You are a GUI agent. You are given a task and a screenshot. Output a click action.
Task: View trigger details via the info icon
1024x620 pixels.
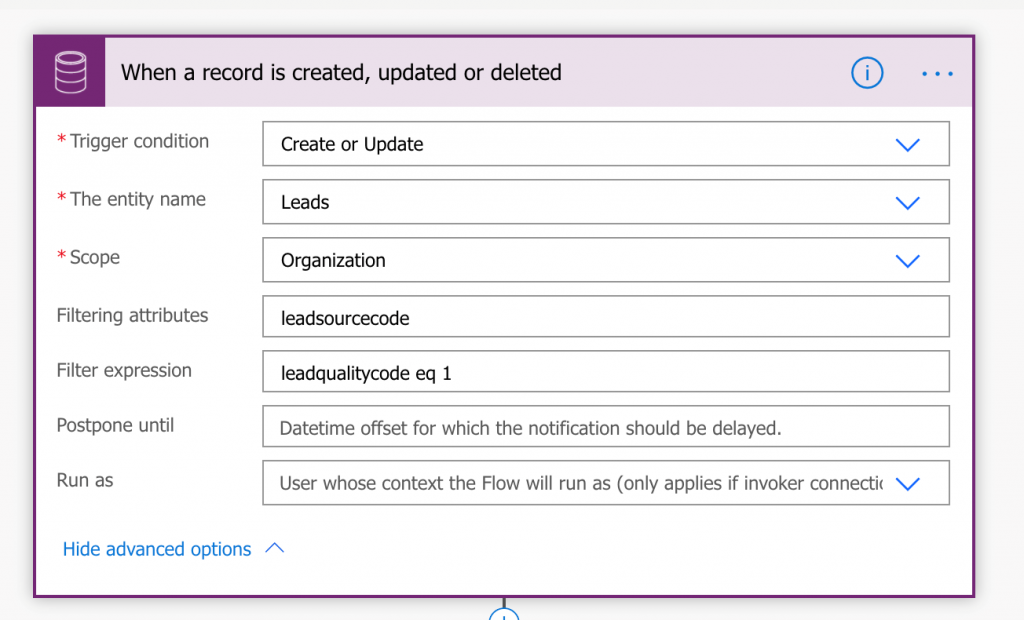click(x=867, y=72)
